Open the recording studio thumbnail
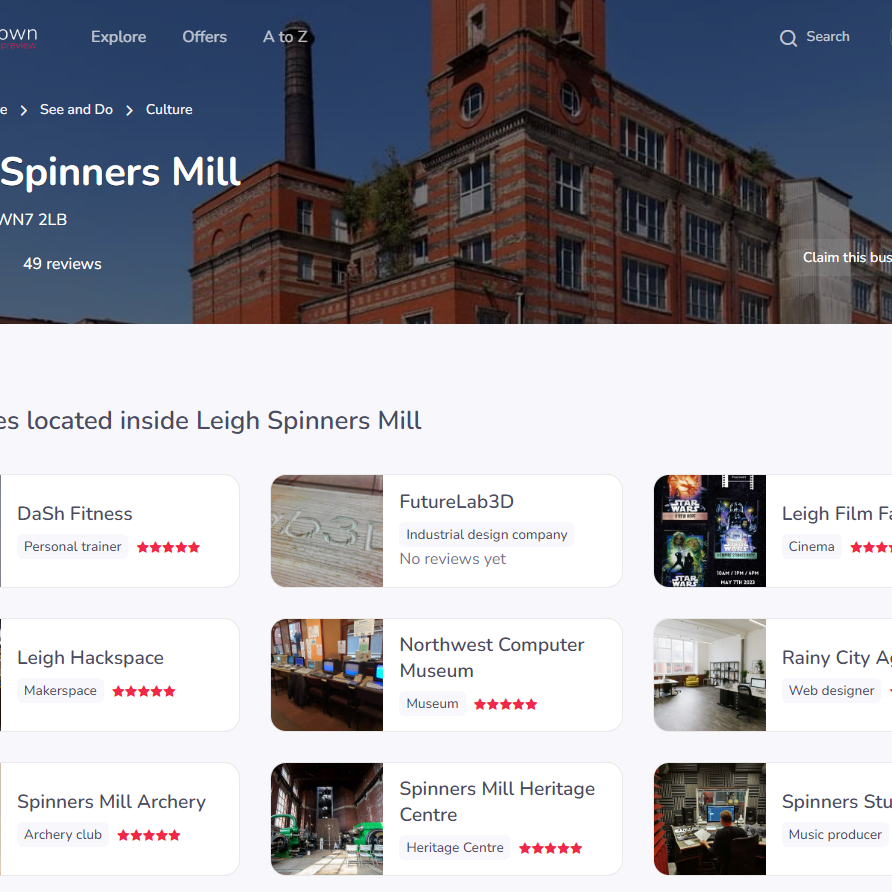 coord(710,819)
